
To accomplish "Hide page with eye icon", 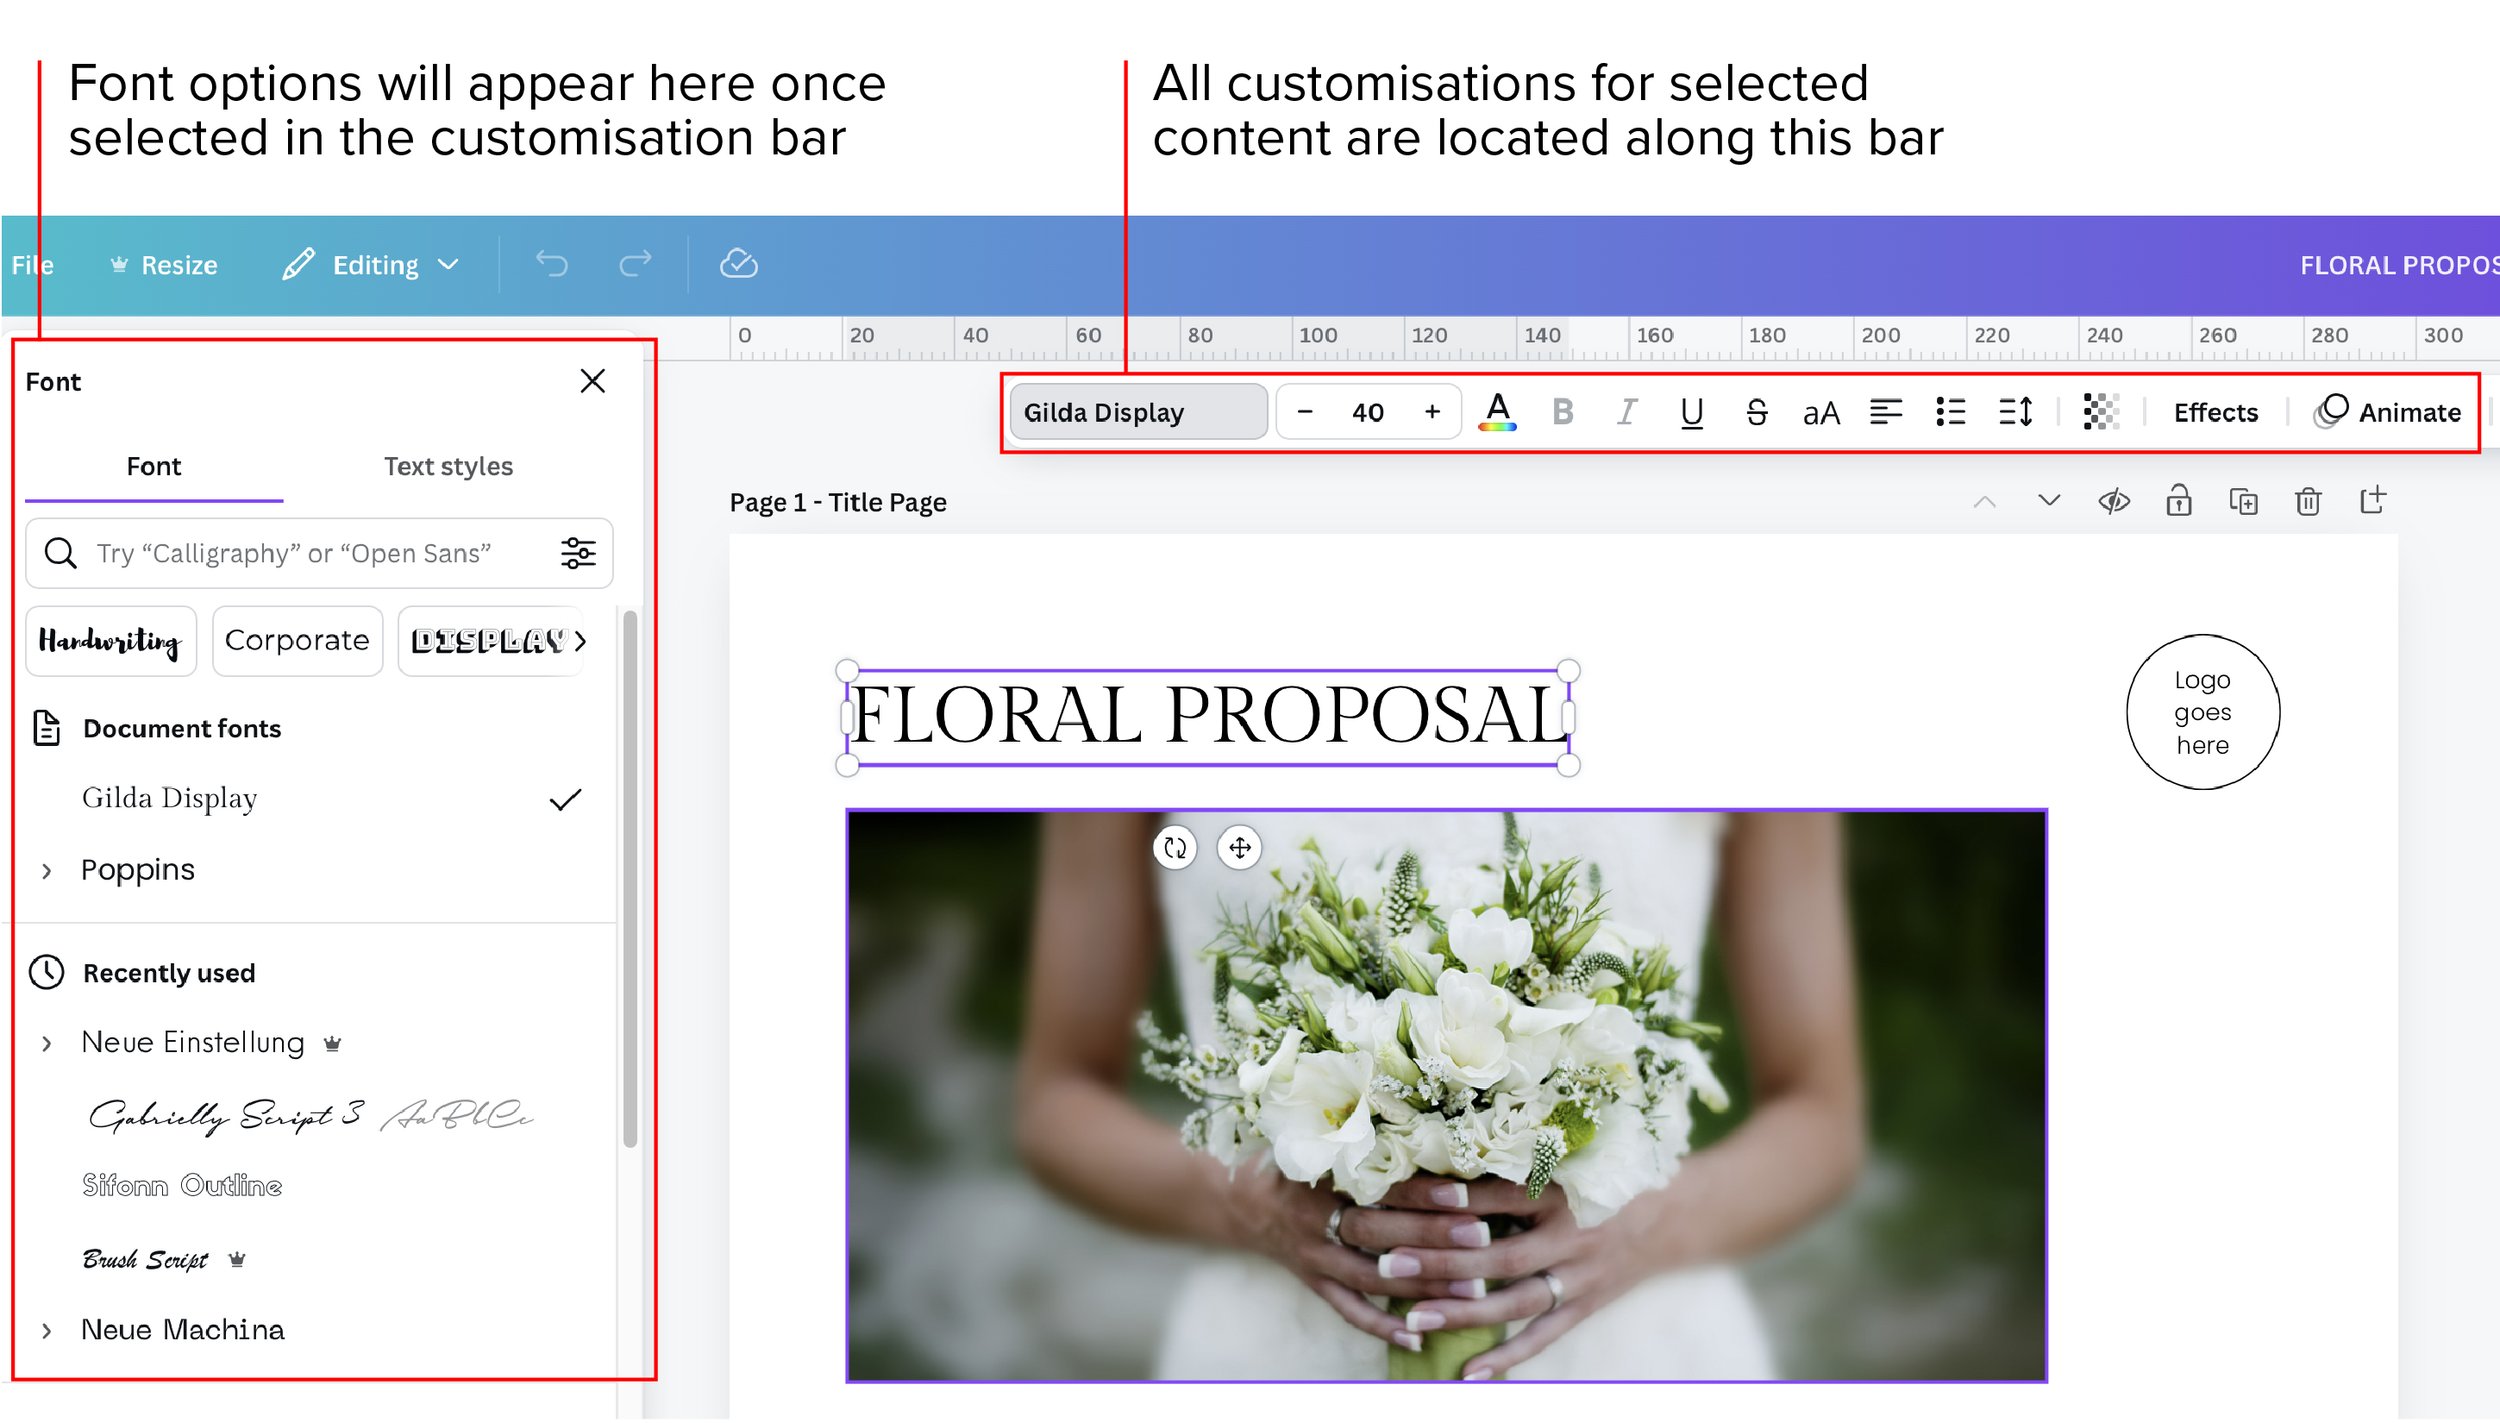I will coord(2113,501).
